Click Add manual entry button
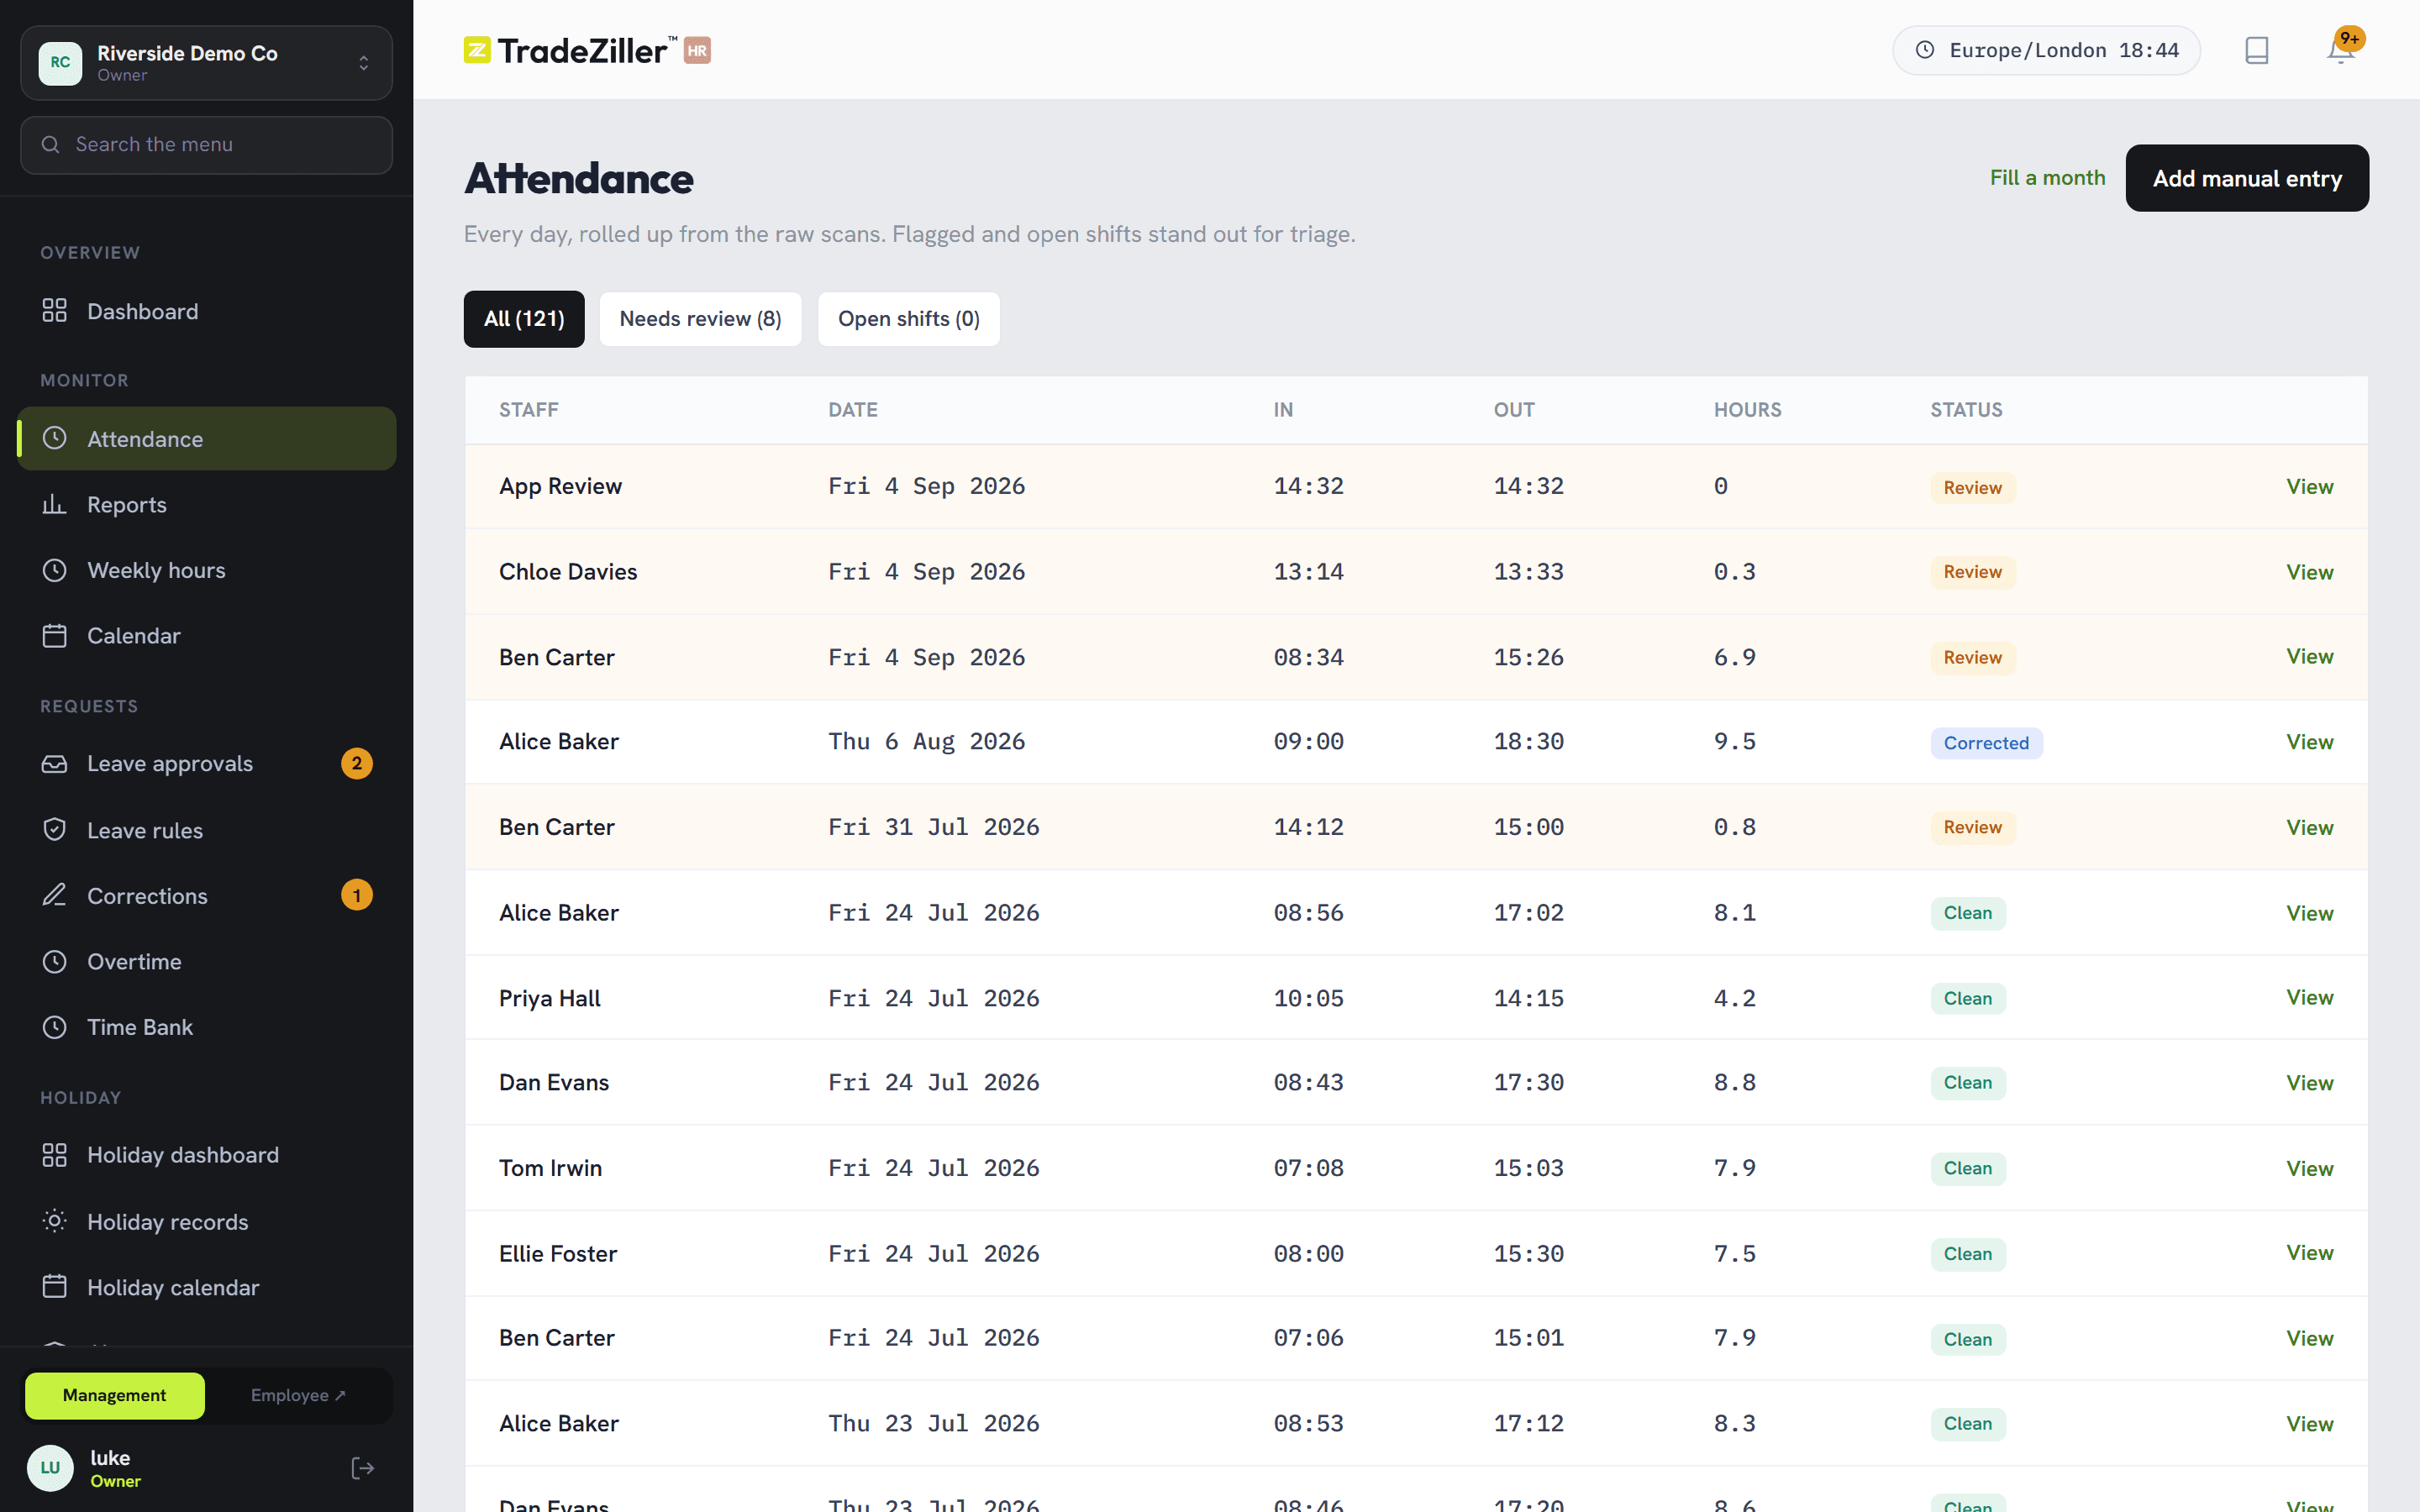Screen dimensions: 2420x1512 coord(2247,178)
